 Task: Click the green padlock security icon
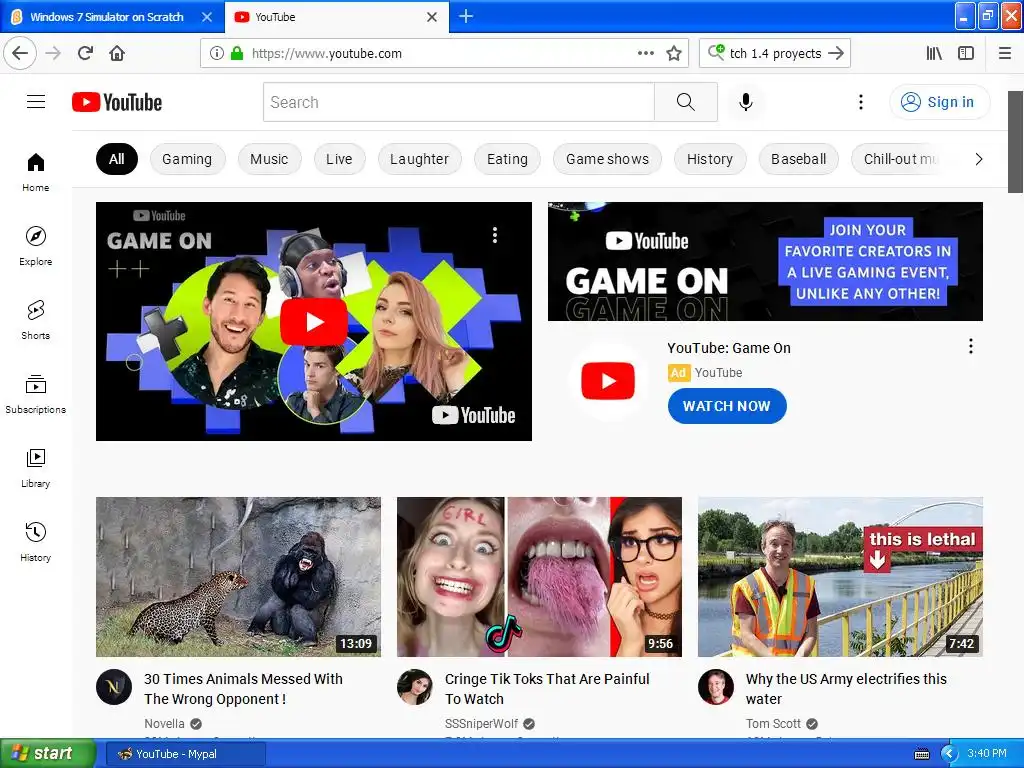[237, 54]
